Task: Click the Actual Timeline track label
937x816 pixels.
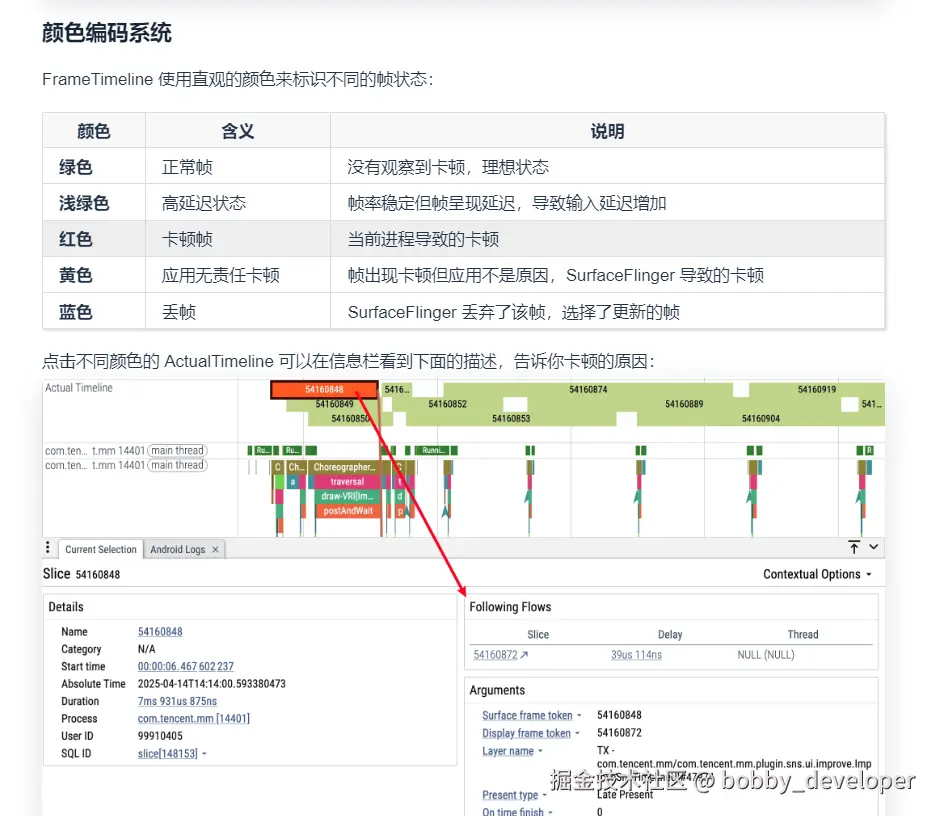Action: pyautogui.click(x=79, y=388)
